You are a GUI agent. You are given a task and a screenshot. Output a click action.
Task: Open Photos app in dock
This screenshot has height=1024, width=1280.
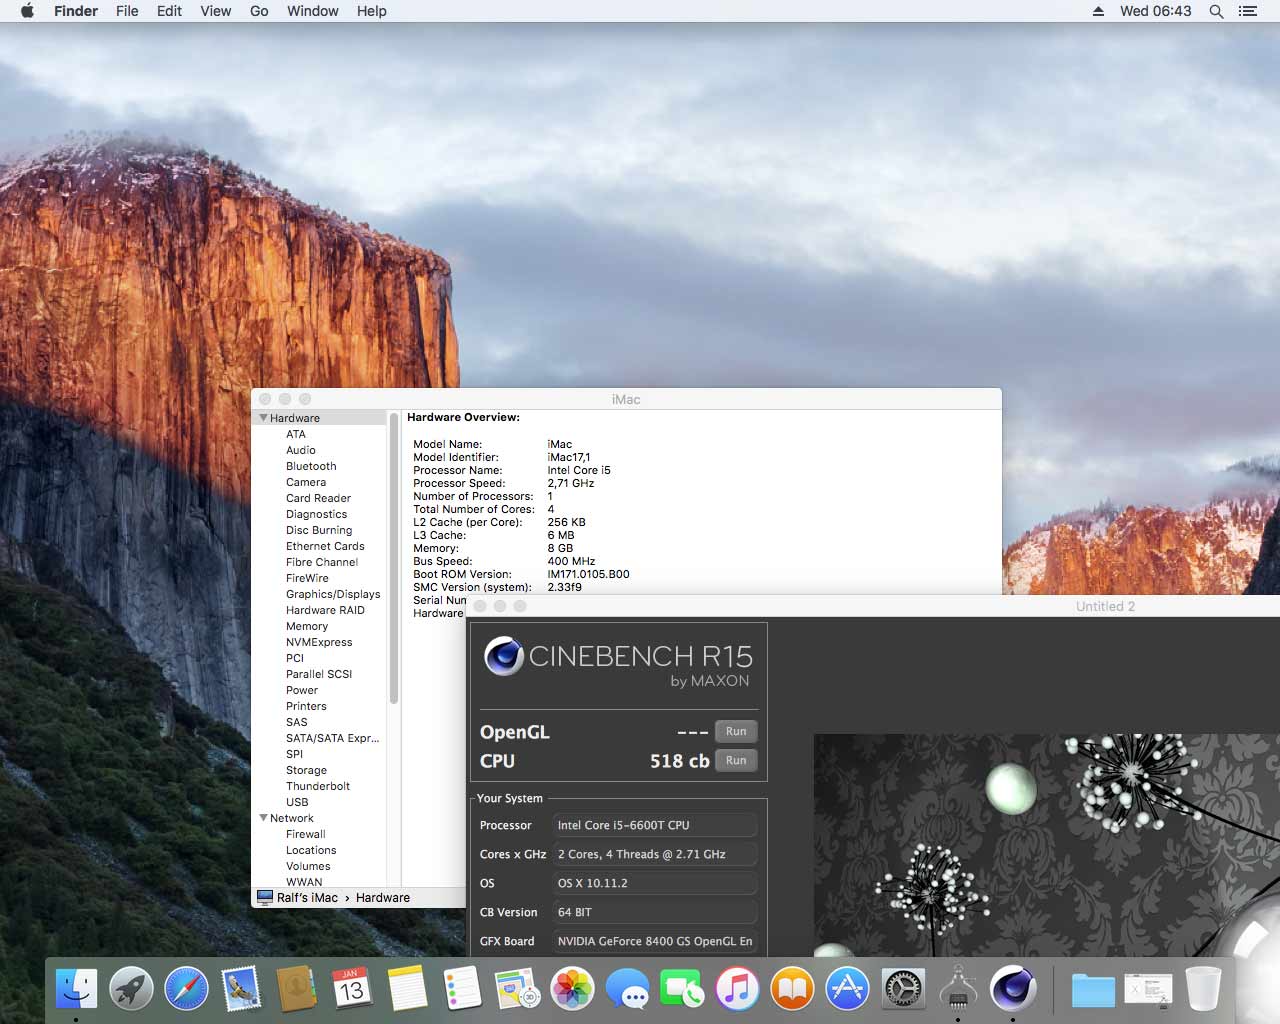pos(573,988)
